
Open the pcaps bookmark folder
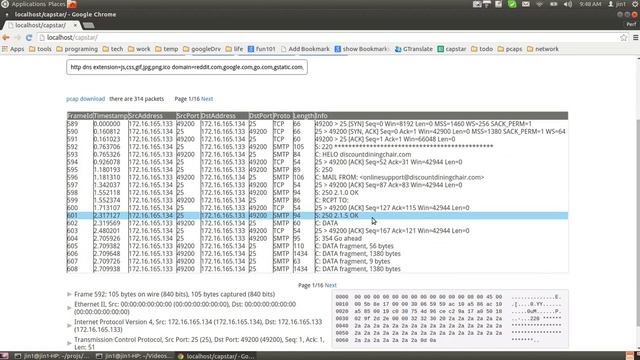point(510,49)
